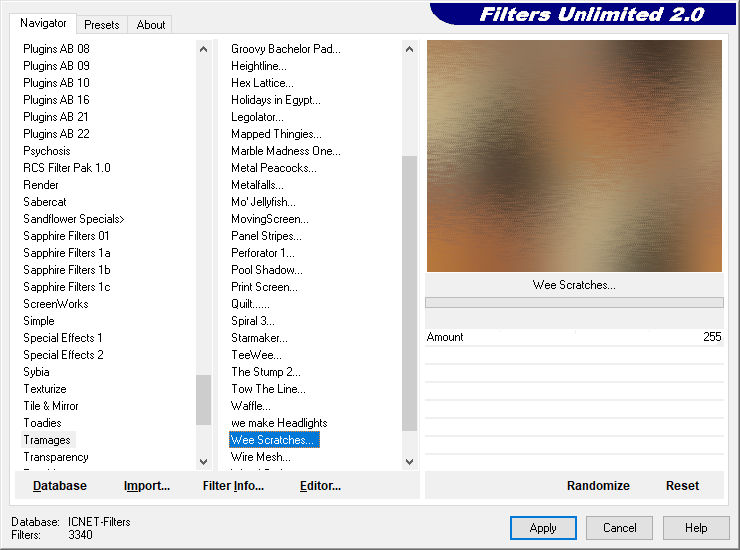Viewport: 740px width, 550px height.
Task: Click the Apply button
Action: (x=543, y=528)
